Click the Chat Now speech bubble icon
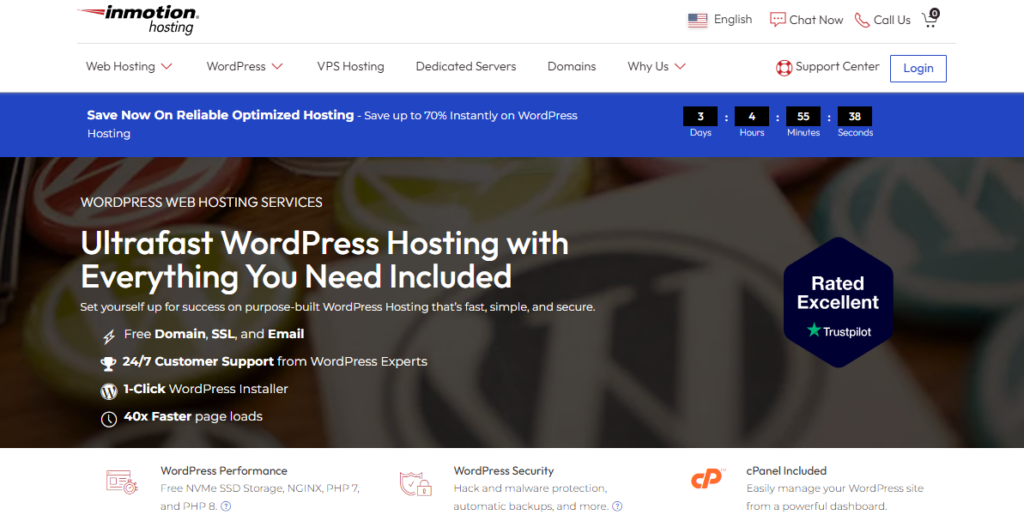Viewport: 1024px width, 527px height. click(777, 20)
